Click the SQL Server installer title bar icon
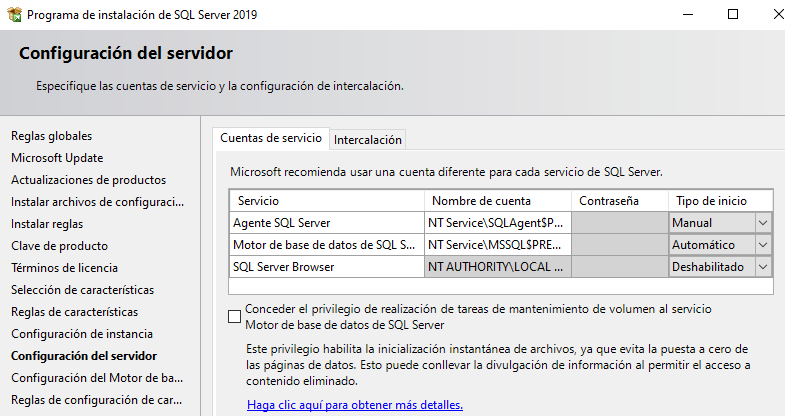This screenshot has width=785, height=416. [x=14, y=15]
